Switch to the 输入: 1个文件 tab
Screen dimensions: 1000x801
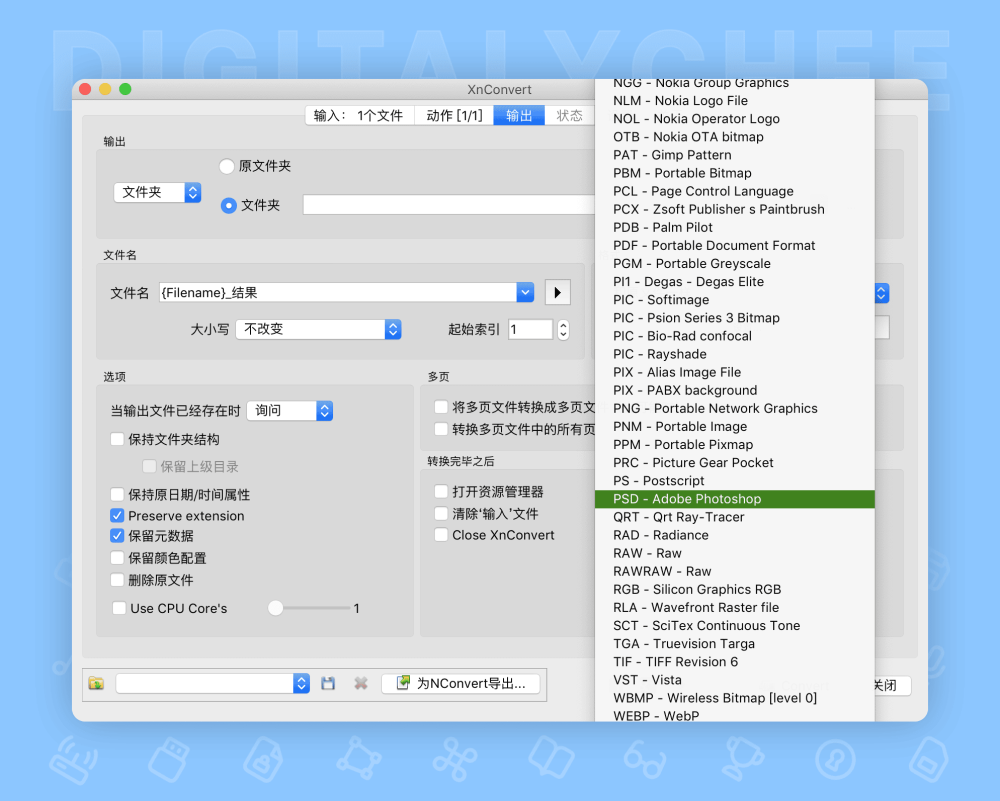pos(359,115)
